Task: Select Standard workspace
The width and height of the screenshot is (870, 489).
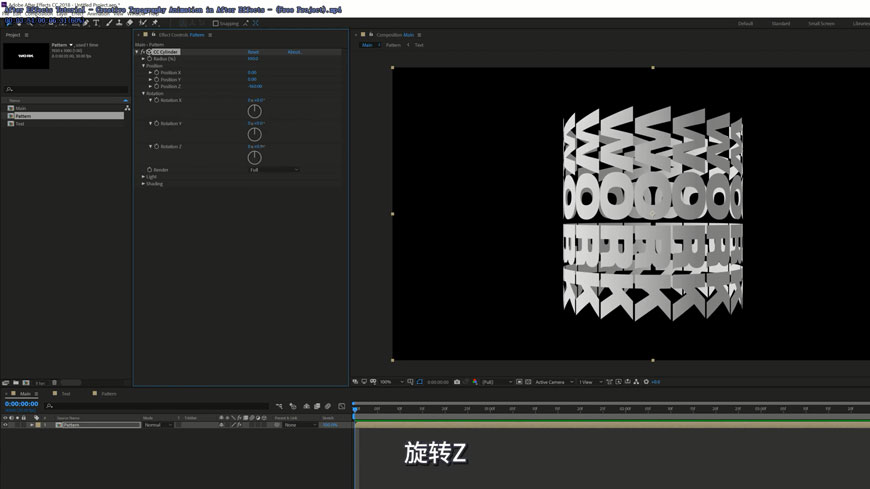Action: click(x=781, y=23)
